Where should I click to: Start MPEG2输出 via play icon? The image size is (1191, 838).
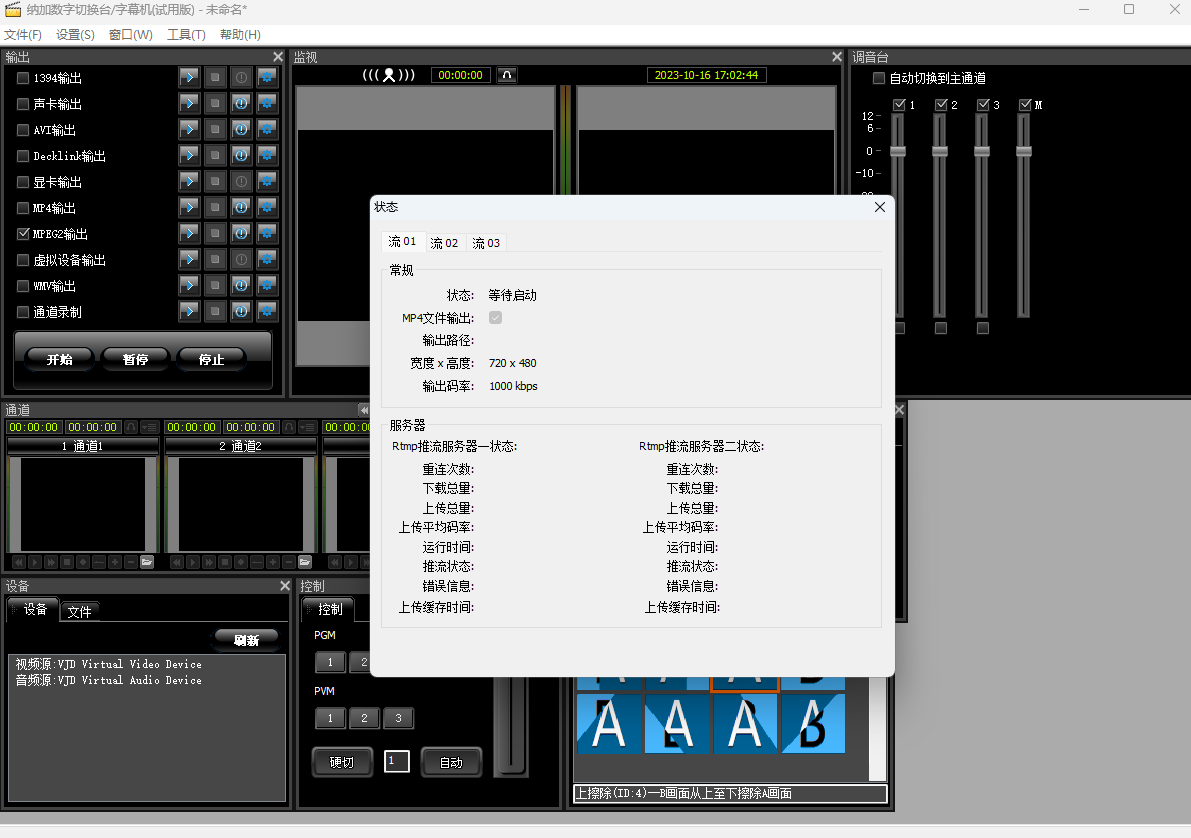(x=189, y=233)
